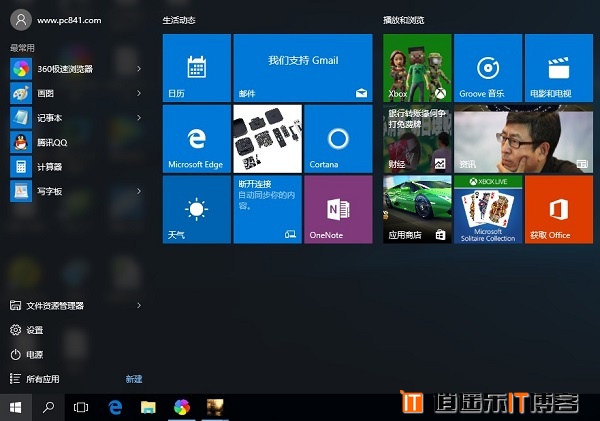Open File Explorer from the taskbar
Viewport: 600px width, 421px height.
[148, 408]
